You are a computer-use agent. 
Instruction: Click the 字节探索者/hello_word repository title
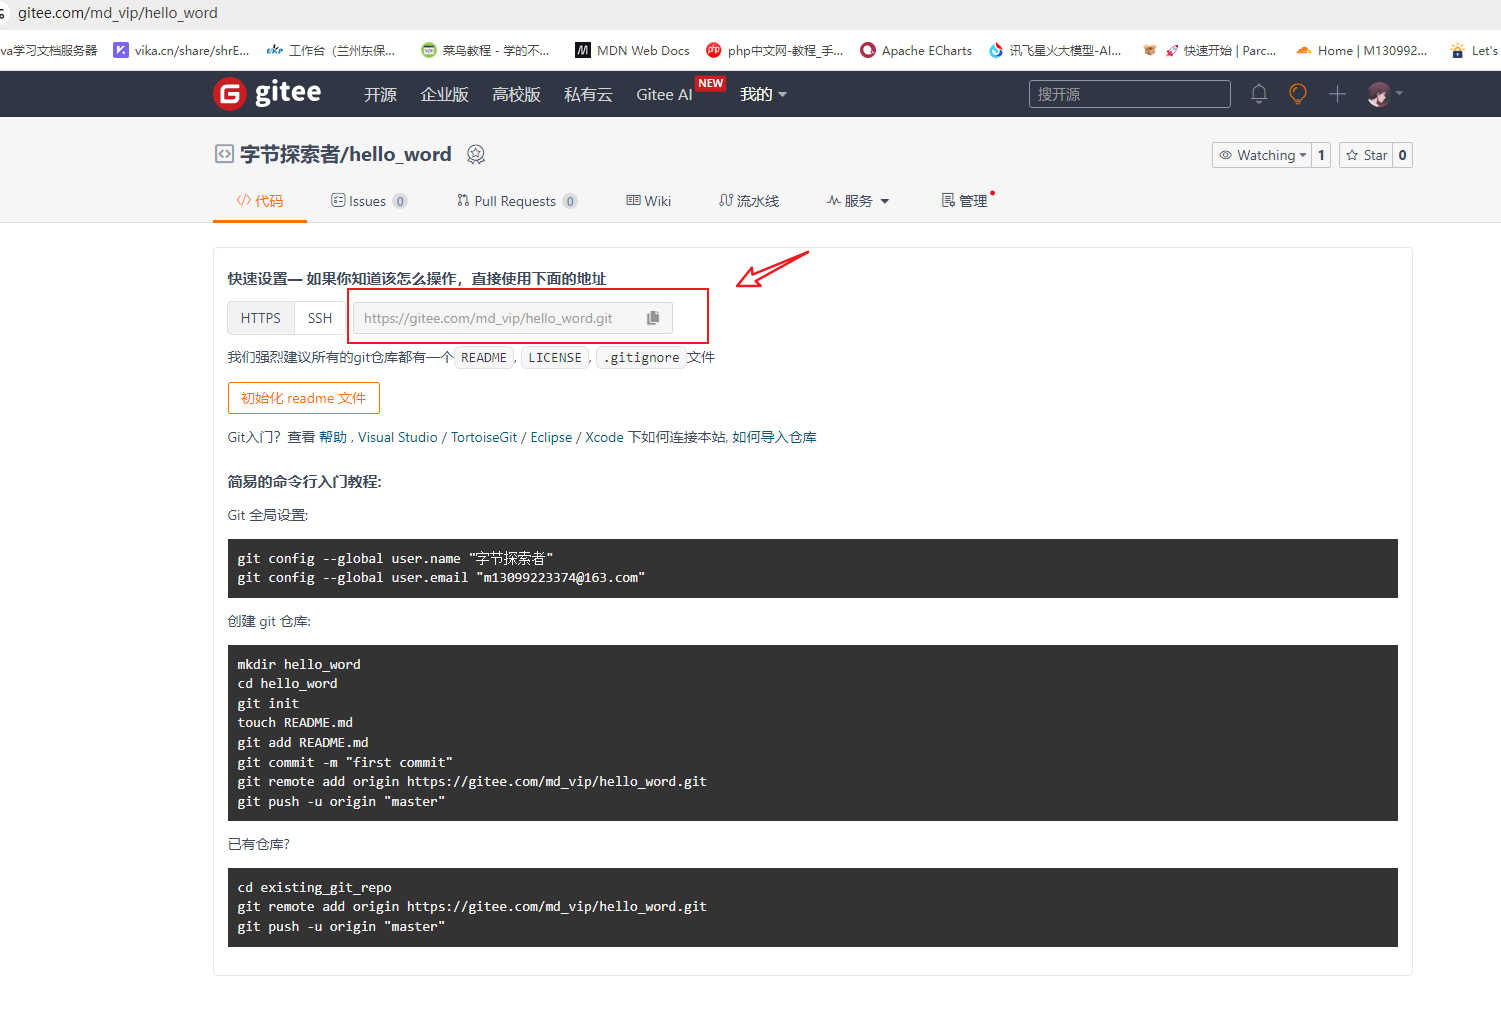pyautogui.click(x=346, y=154)
